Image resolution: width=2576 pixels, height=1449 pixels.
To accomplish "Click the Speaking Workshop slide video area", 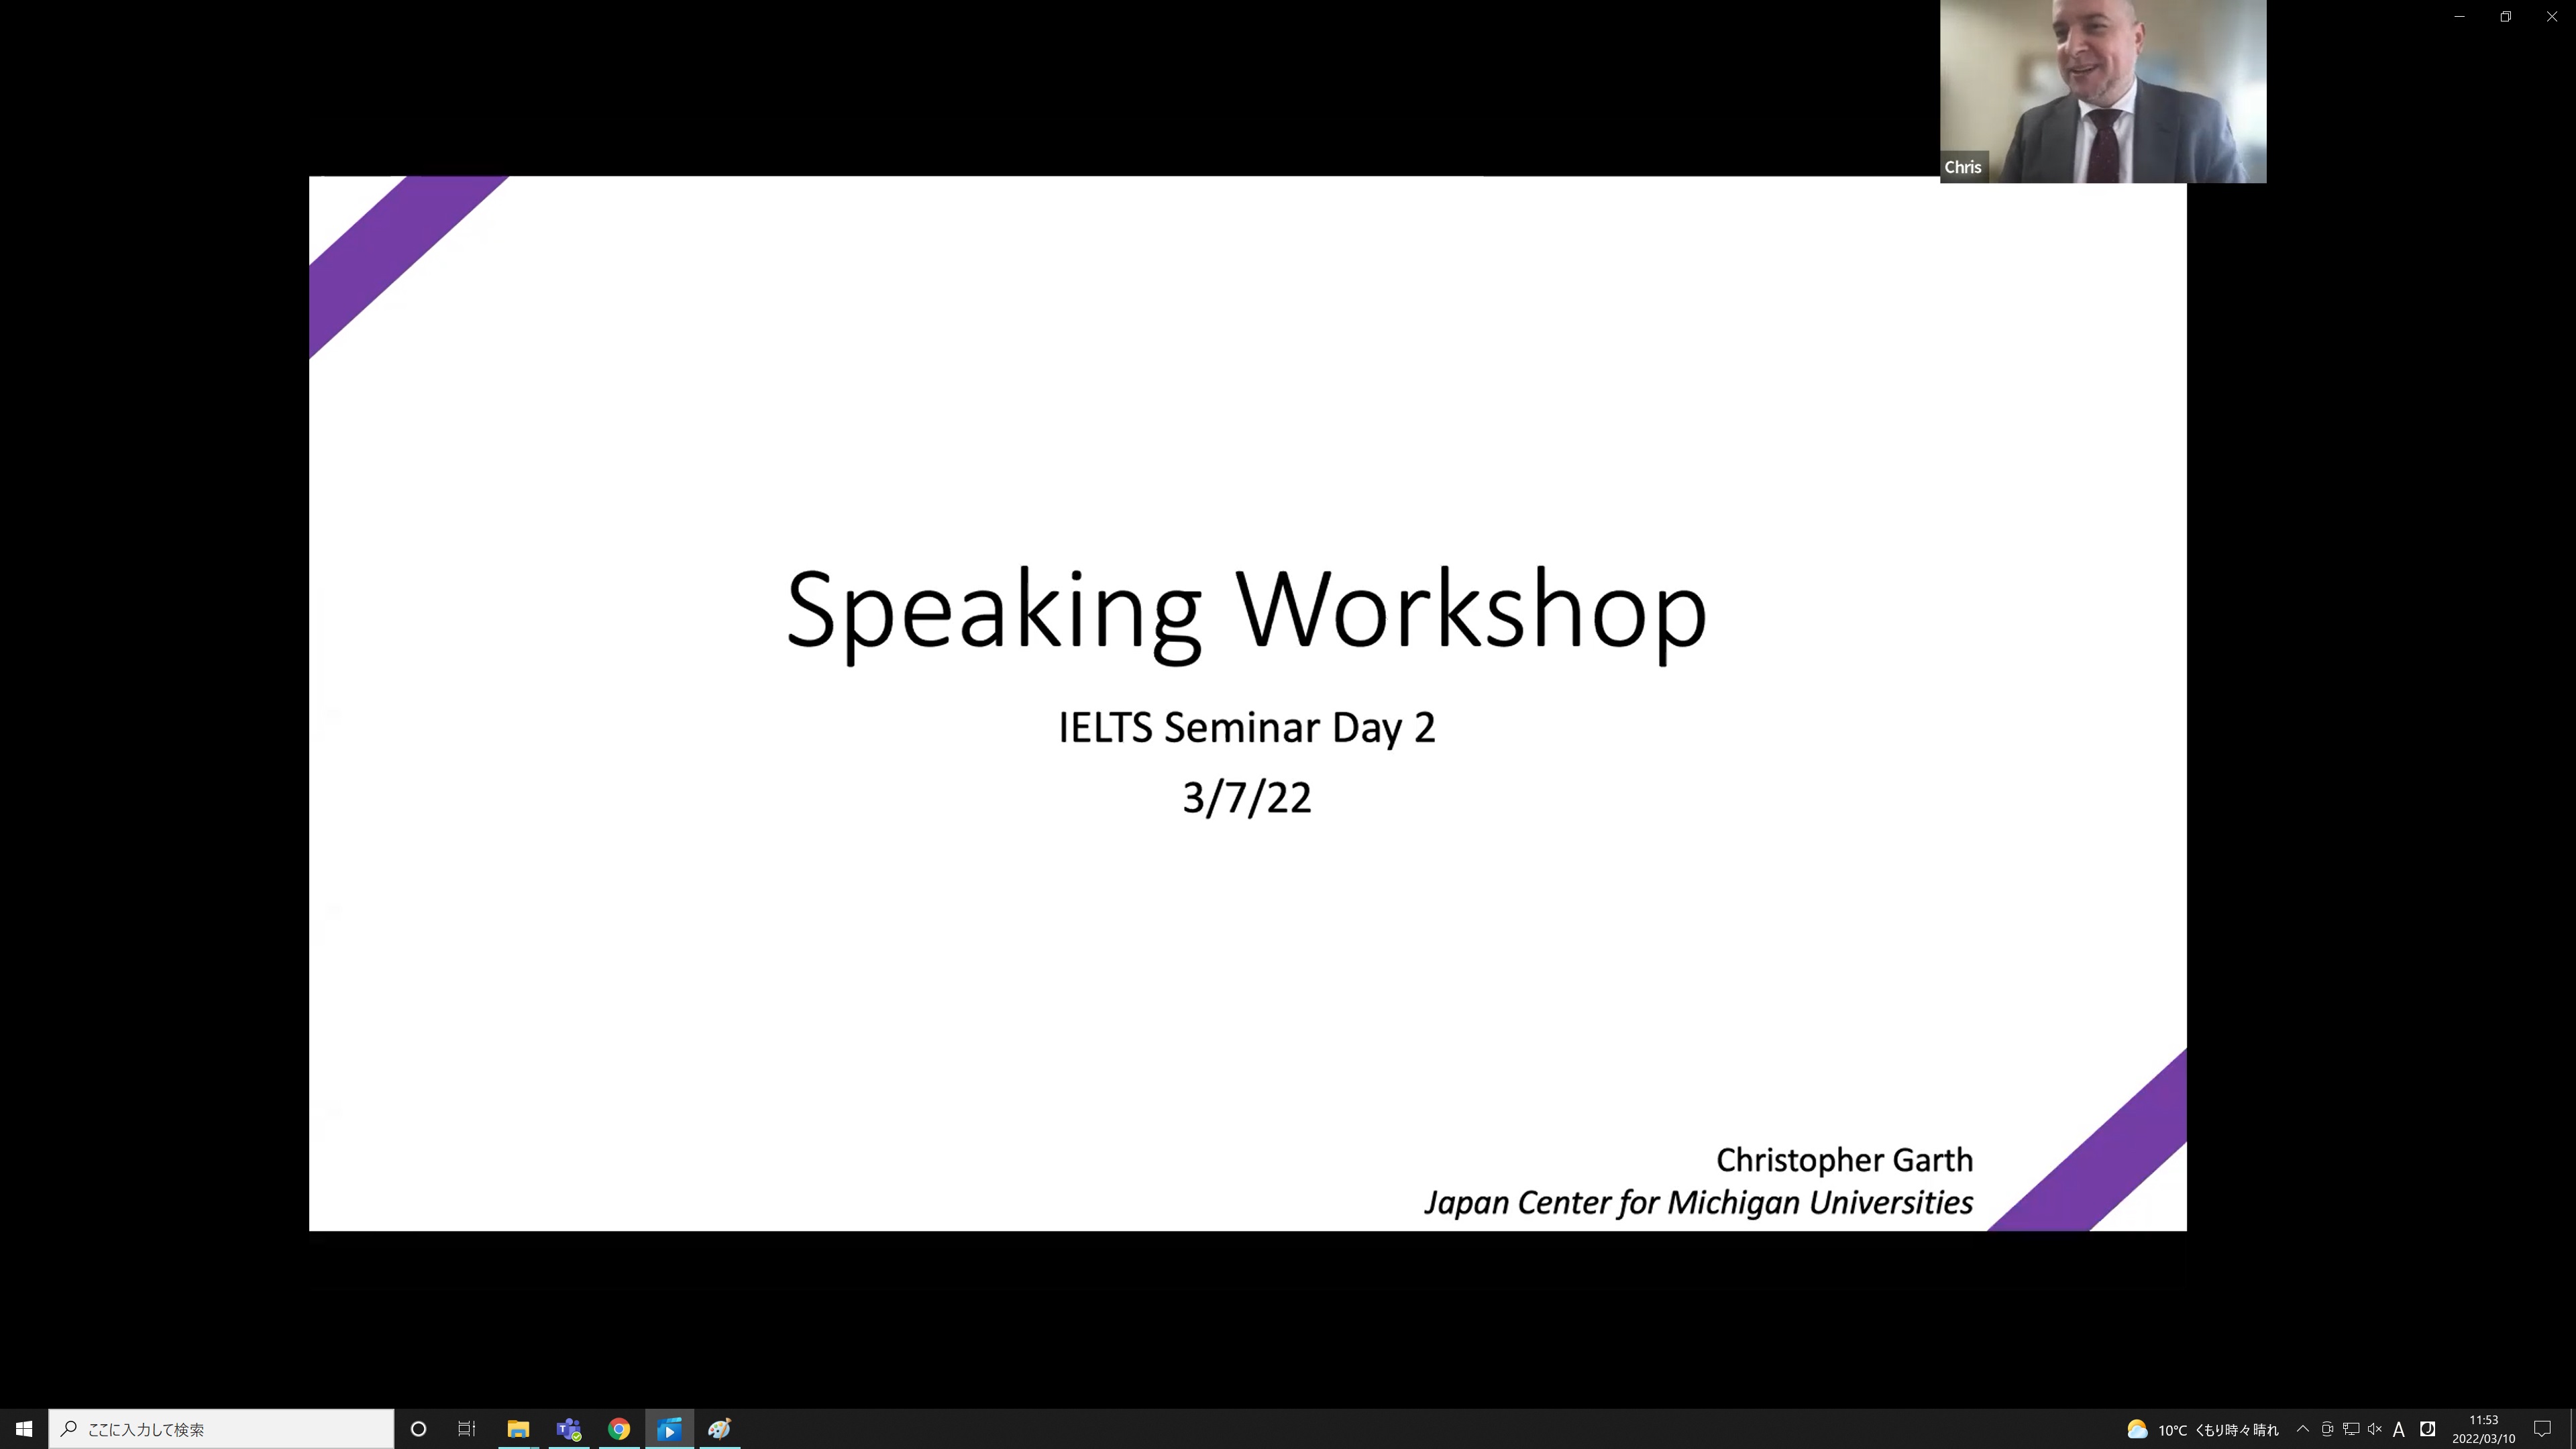I will click(x=1247, y=703).
